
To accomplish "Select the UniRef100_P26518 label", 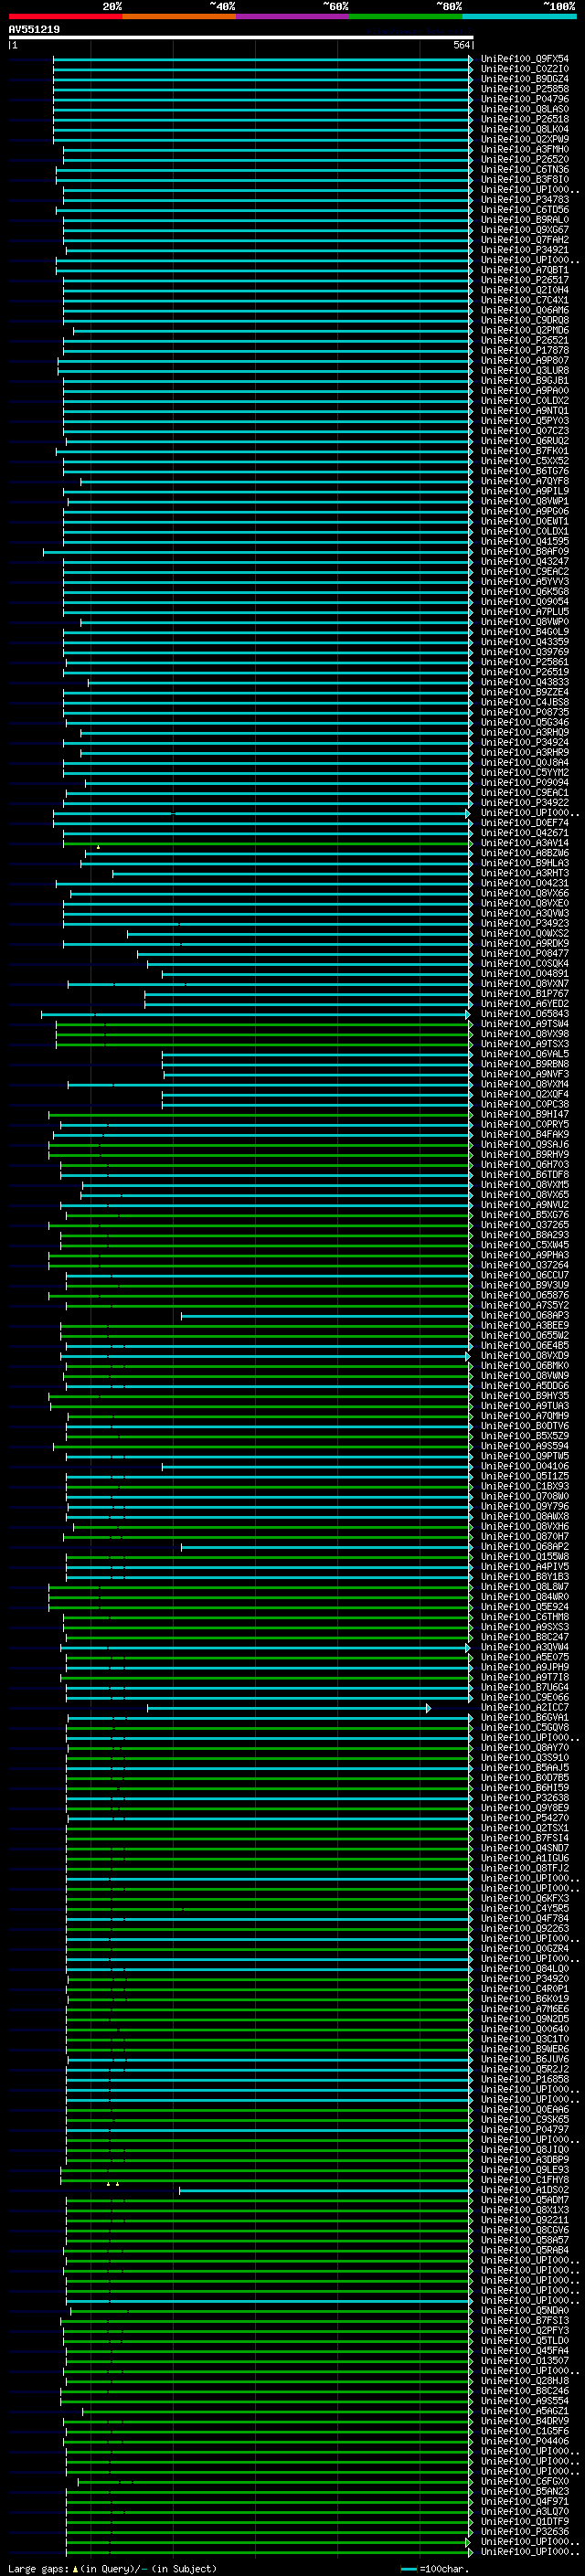I will pyautogui.click(x=525, y=119).
